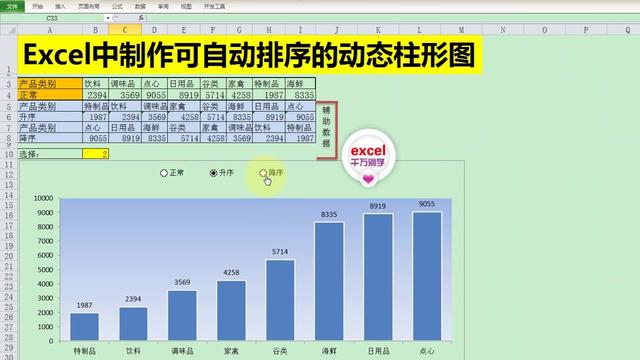Click the Name Box showing C33
Viewport: 640px width, 360px height.
point(52,18)
